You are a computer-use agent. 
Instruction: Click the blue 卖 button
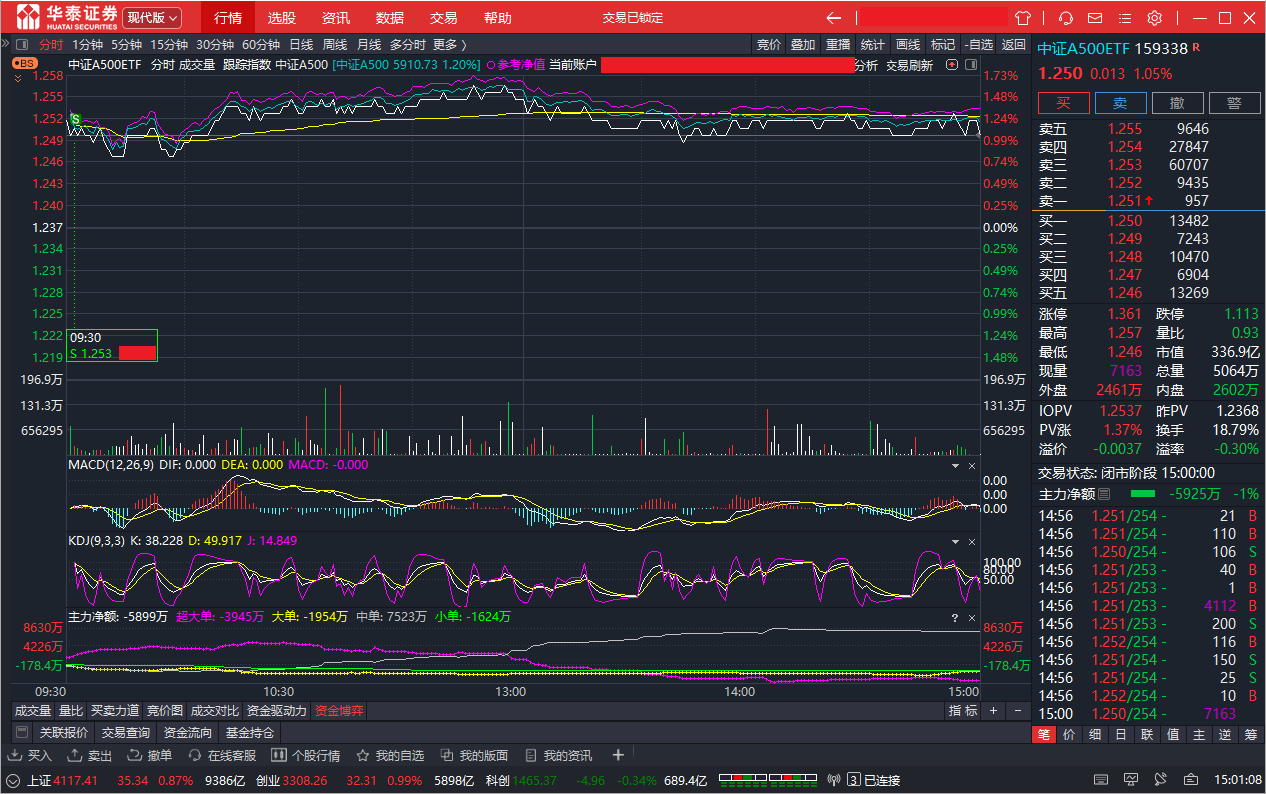(x=1120, y=103)
